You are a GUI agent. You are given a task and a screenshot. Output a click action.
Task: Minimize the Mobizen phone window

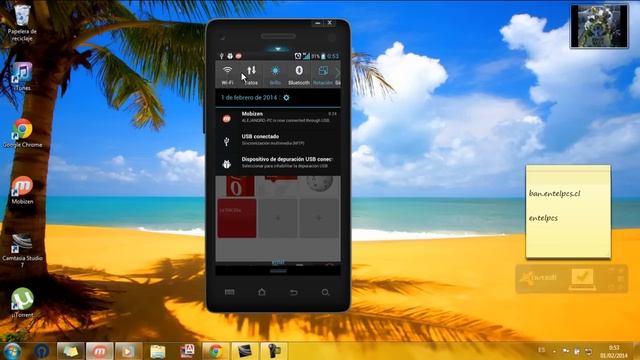click(x=318, y=23)
